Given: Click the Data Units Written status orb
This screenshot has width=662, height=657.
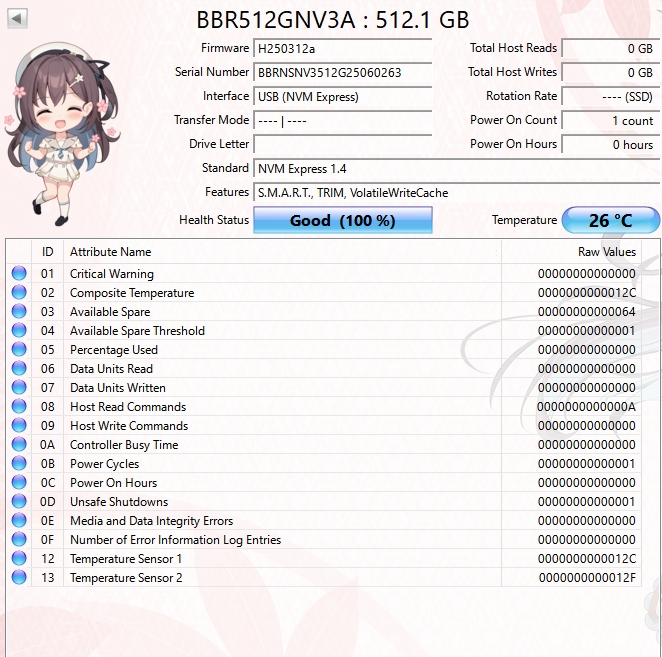Looking at the screenshot, I should click(x=19, y=387).
